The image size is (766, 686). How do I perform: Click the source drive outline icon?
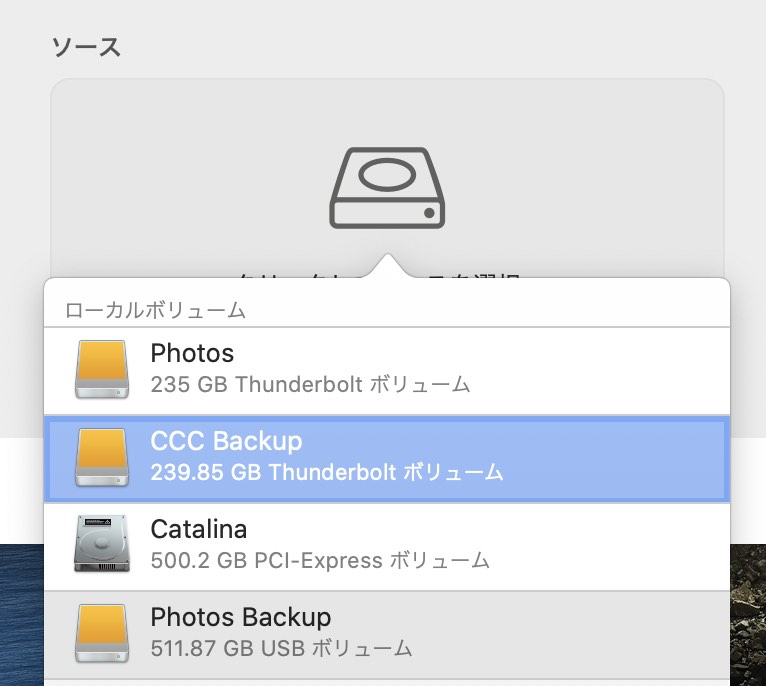(387, 188)
